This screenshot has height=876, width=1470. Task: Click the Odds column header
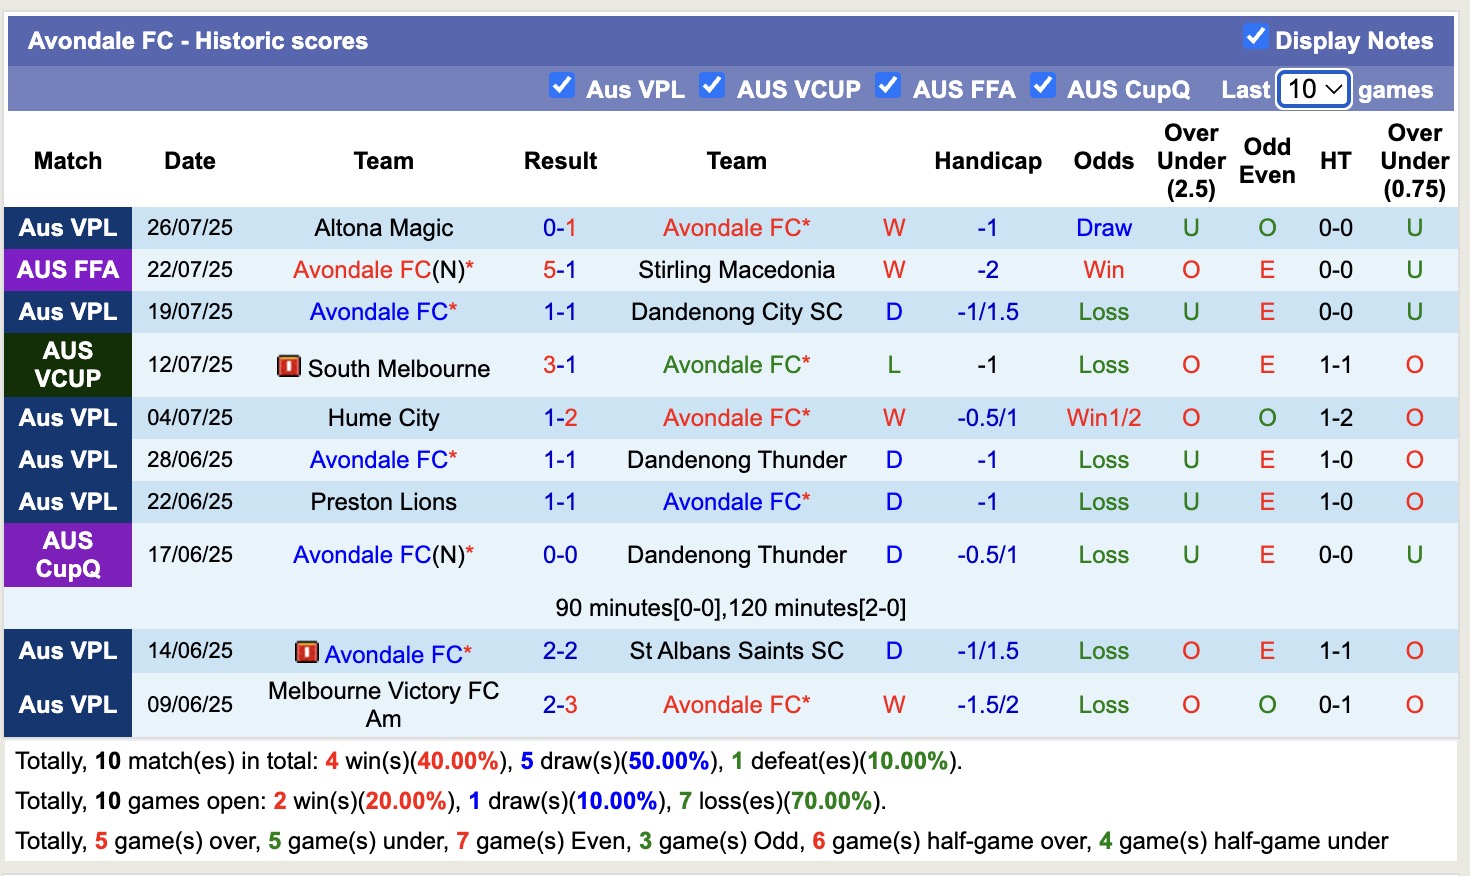tap(1103, 160)
